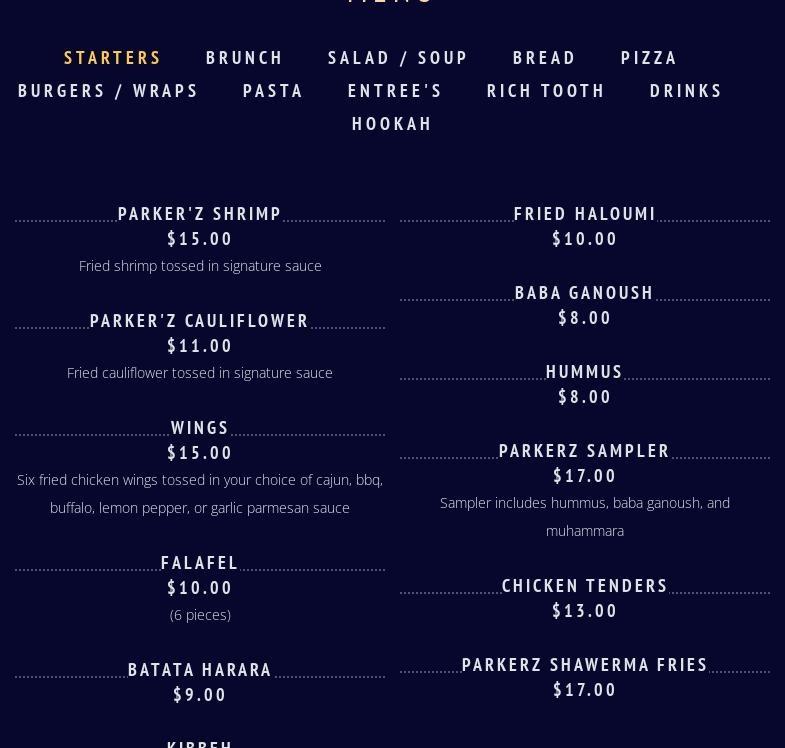Select the Falafel menu item title
This screenshot has width=785, height=748.
click(x=200, y=563)
